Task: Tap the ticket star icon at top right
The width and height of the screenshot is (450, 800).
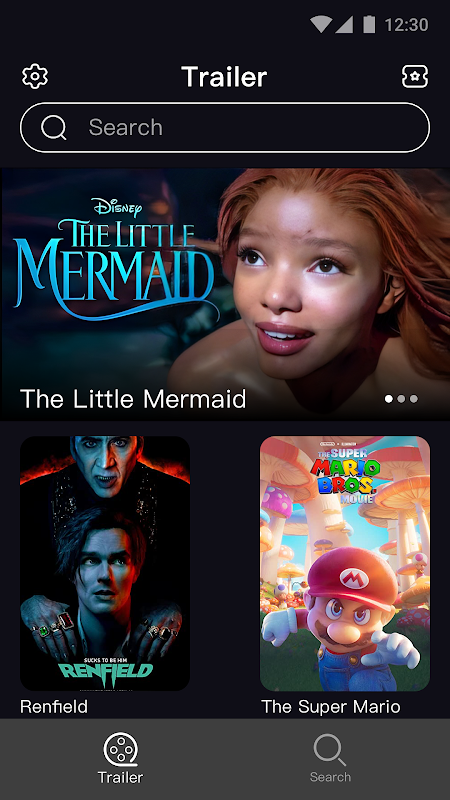Action: [x=414, y=77]
